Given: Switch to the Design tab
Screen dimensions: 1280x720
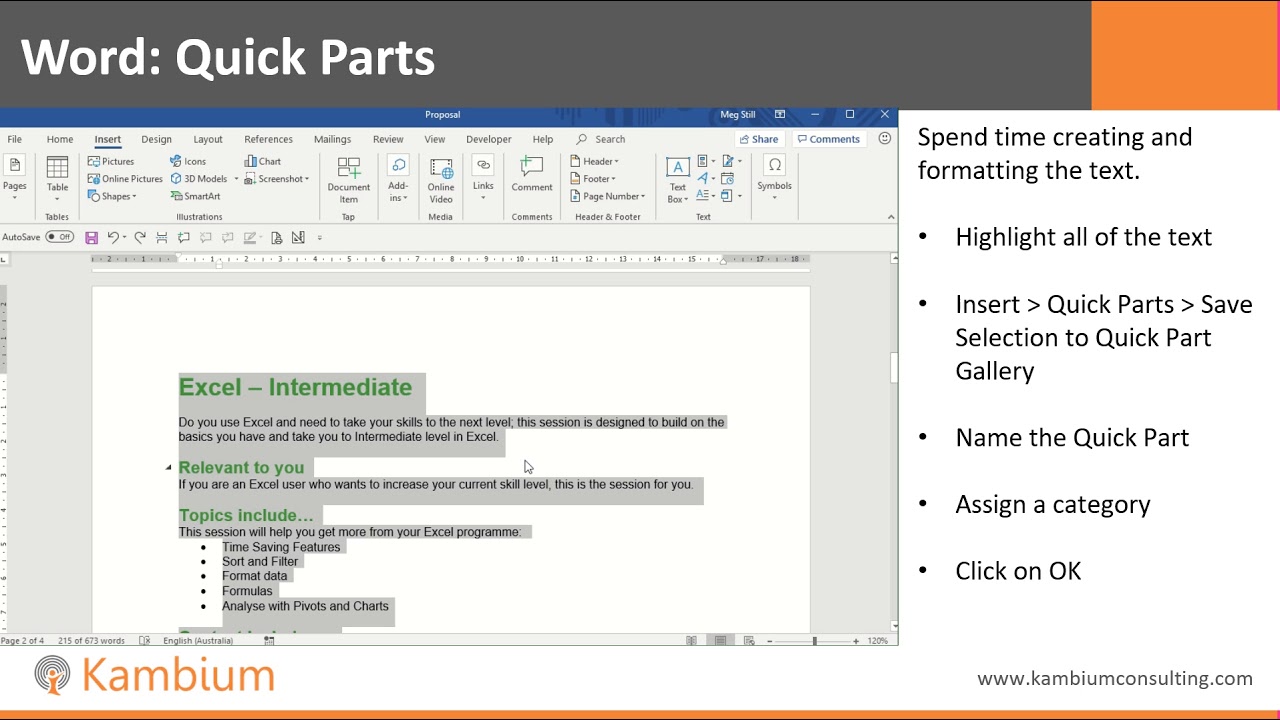Looking at the screenshot, I should point(156,139).
